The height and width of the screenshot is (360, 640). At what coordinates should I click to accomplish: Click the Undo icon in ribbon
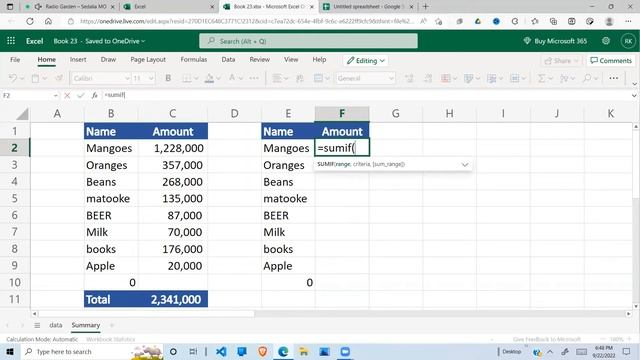[13, 78]
